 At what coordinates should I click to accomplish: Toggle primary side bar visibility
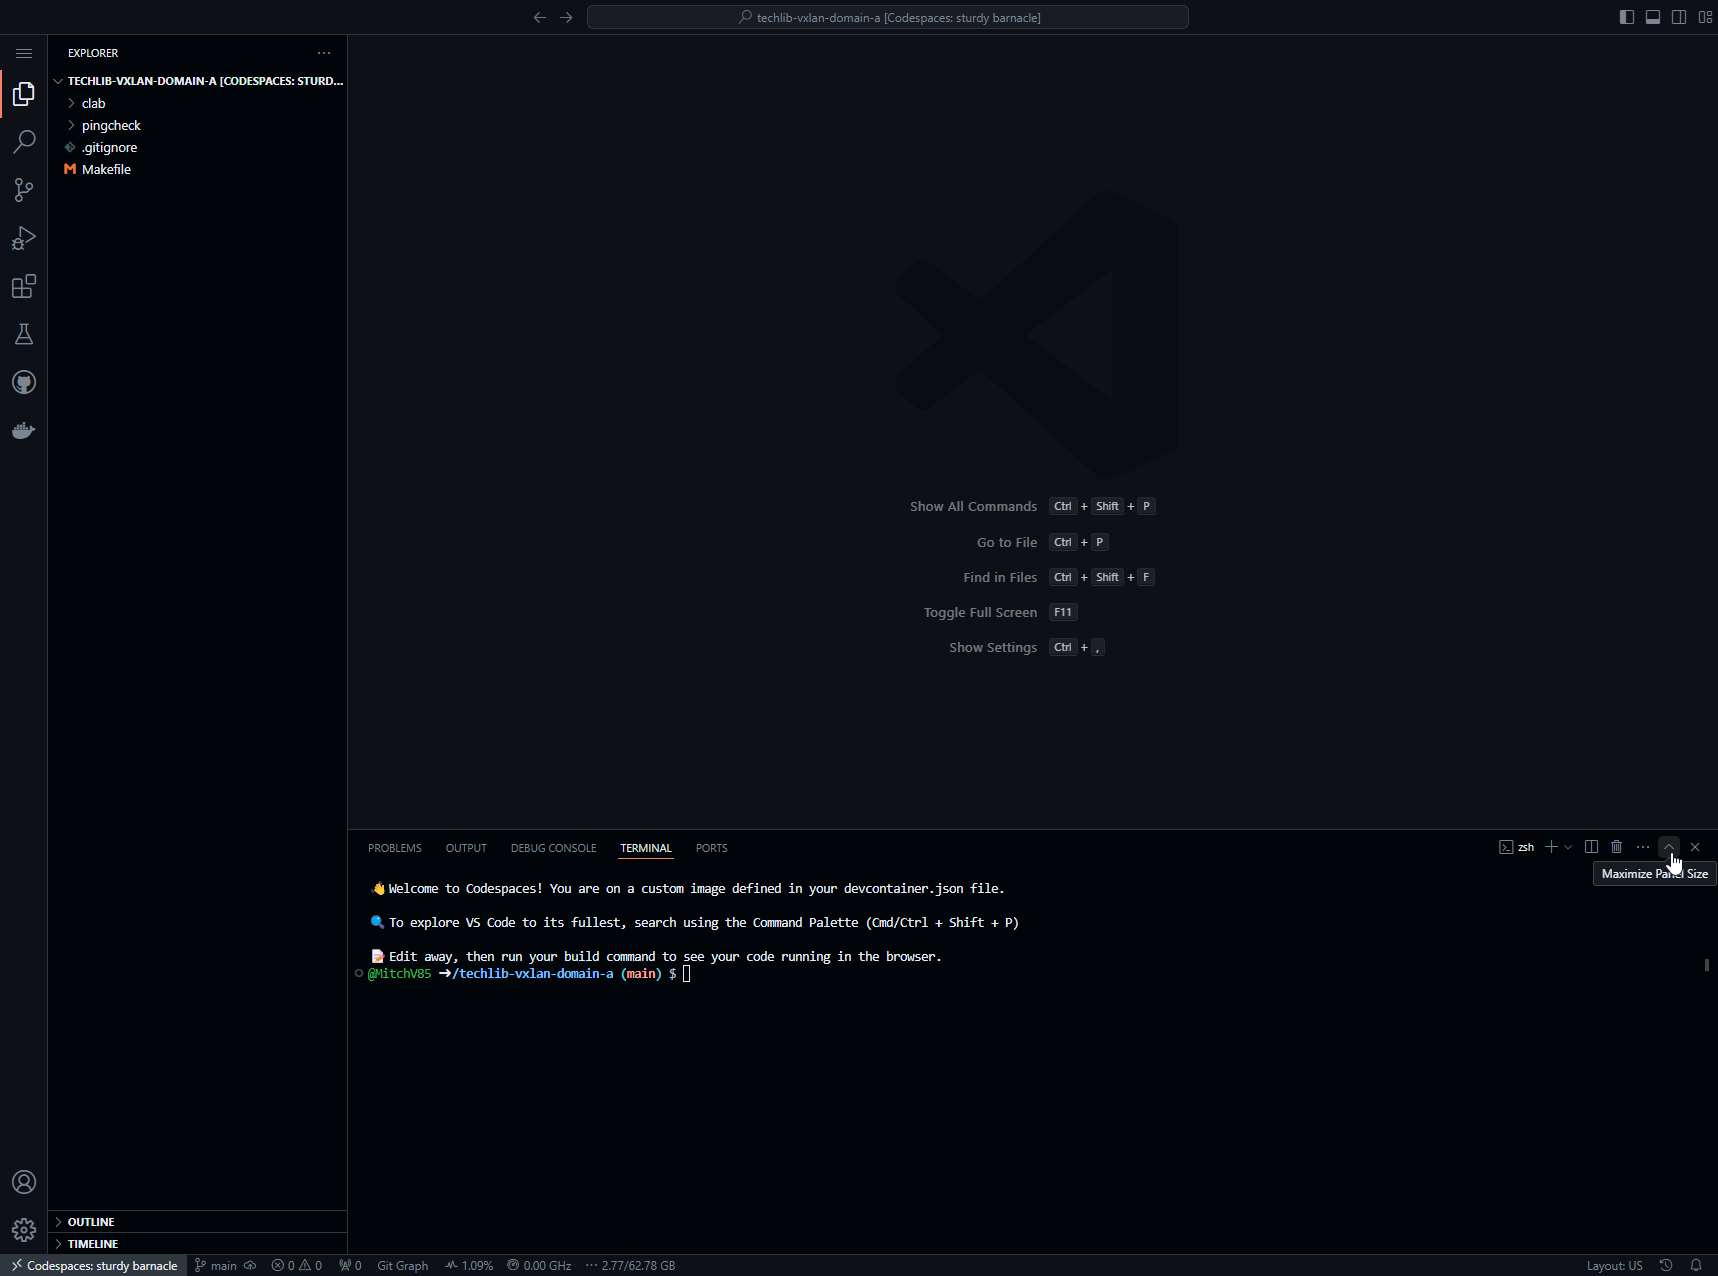(x=1627, y=17)
